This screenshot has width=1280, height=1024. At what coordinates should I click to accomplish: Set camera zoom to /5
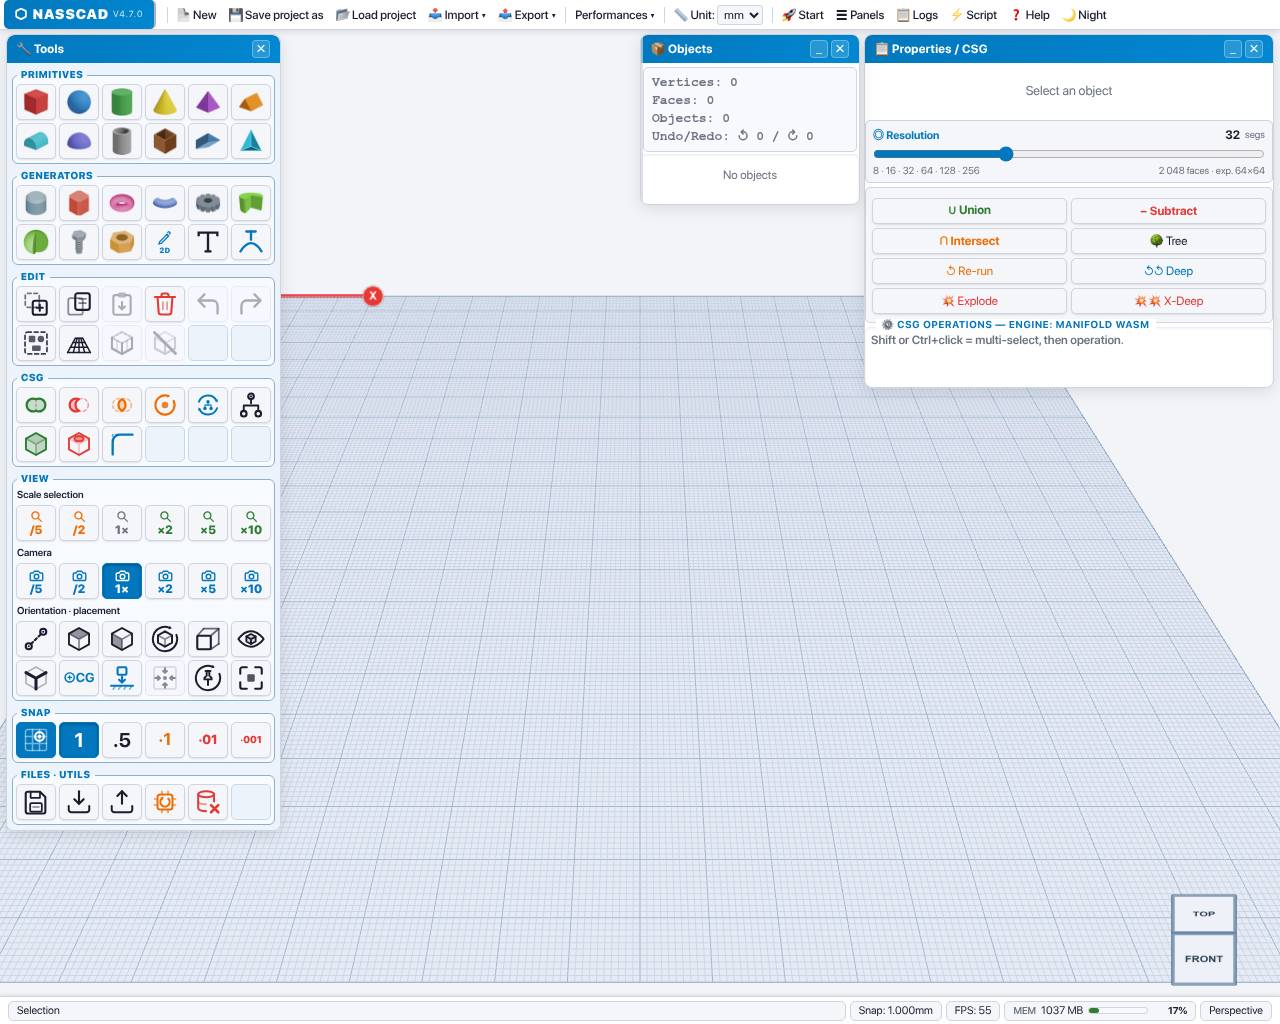[36, 581]
